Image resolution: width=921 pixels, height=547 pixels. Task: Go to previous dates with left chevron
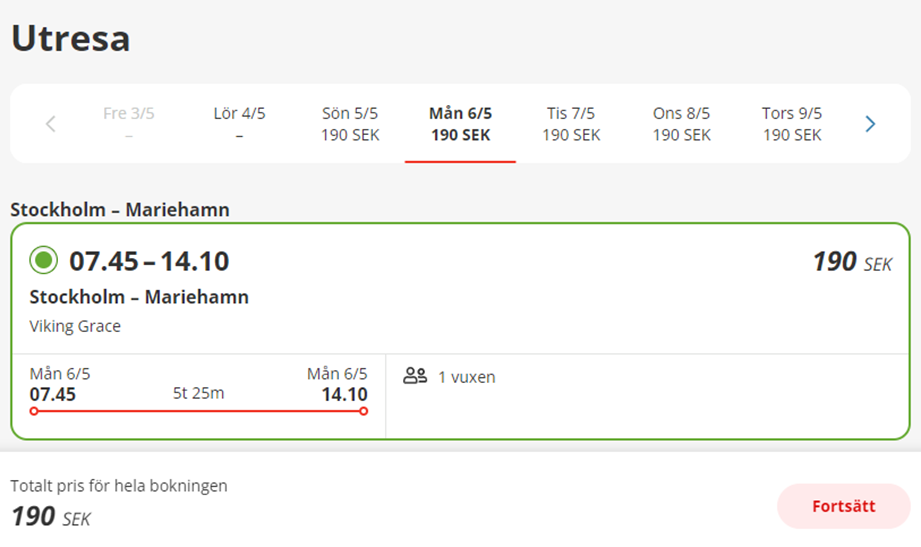51,124
